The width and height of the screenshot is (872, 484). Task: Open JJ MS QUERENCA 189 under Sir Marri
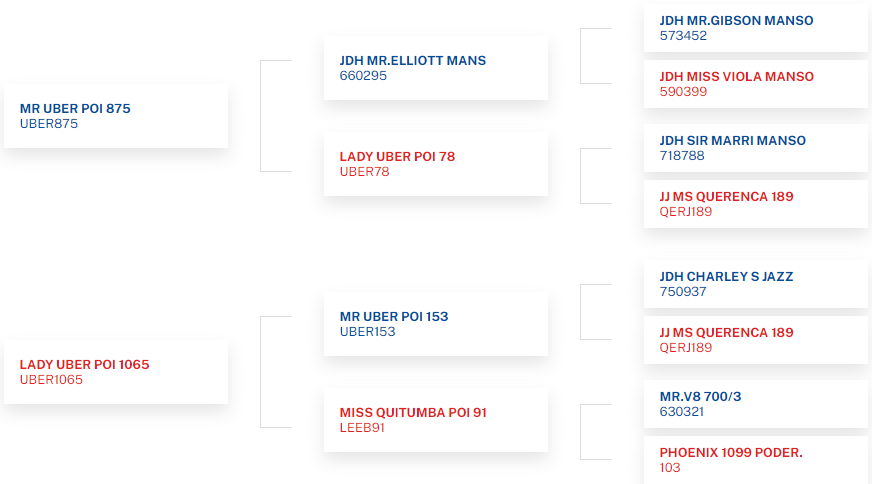coord(756,204)
